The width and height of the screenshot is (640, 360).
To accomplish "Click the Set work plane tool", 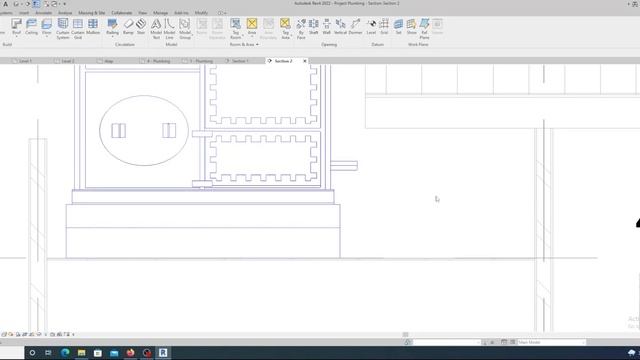I will point(398,28).
